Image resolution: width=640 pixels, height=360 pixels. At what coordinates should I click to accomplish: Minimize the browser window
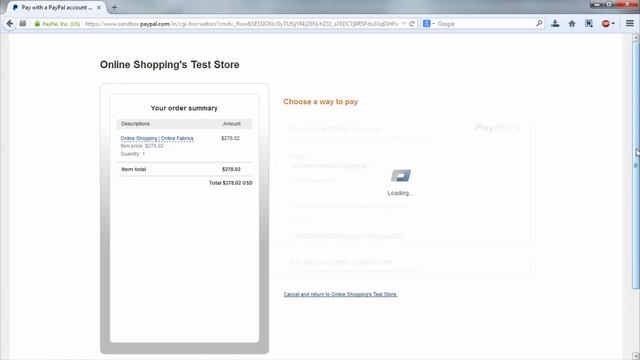[597, 4]
